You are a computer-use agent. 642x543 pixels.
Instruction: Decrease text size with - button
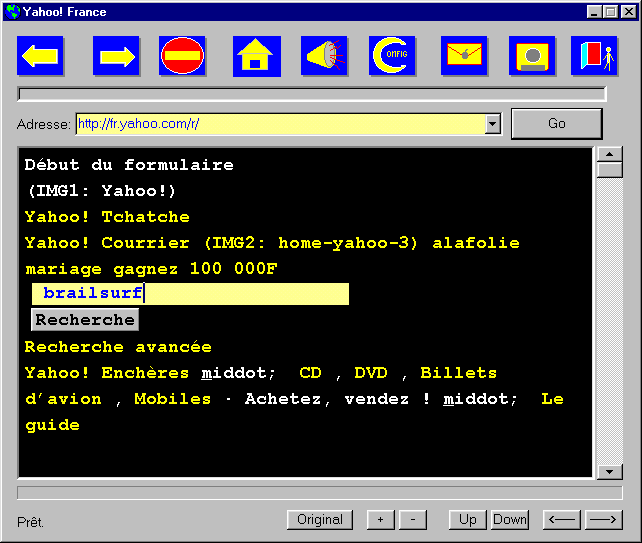(x=413, y=520)
